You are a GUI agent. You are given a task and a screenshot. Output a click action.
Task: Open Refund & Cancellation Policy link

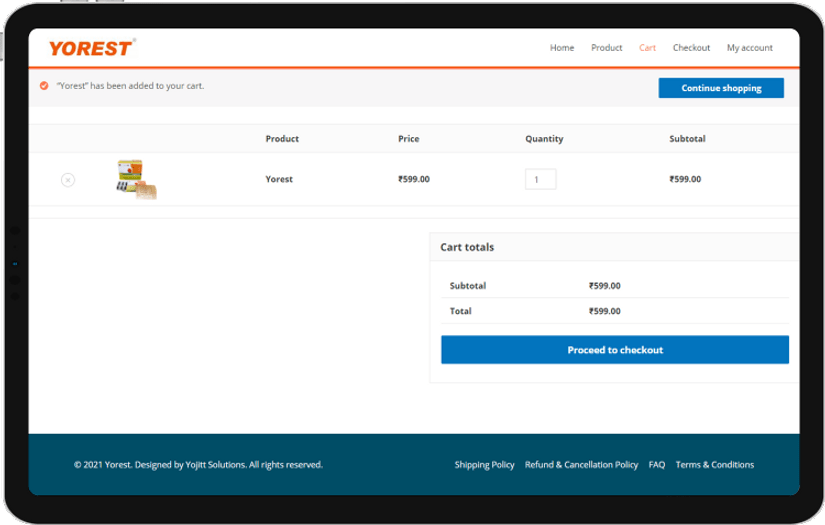[581, 465]
